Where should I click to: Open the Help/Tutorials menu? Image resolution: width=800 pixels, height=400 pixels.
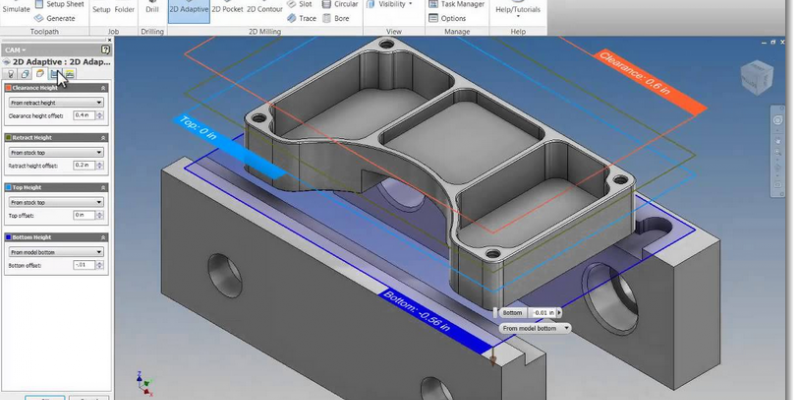click(517, 9)
